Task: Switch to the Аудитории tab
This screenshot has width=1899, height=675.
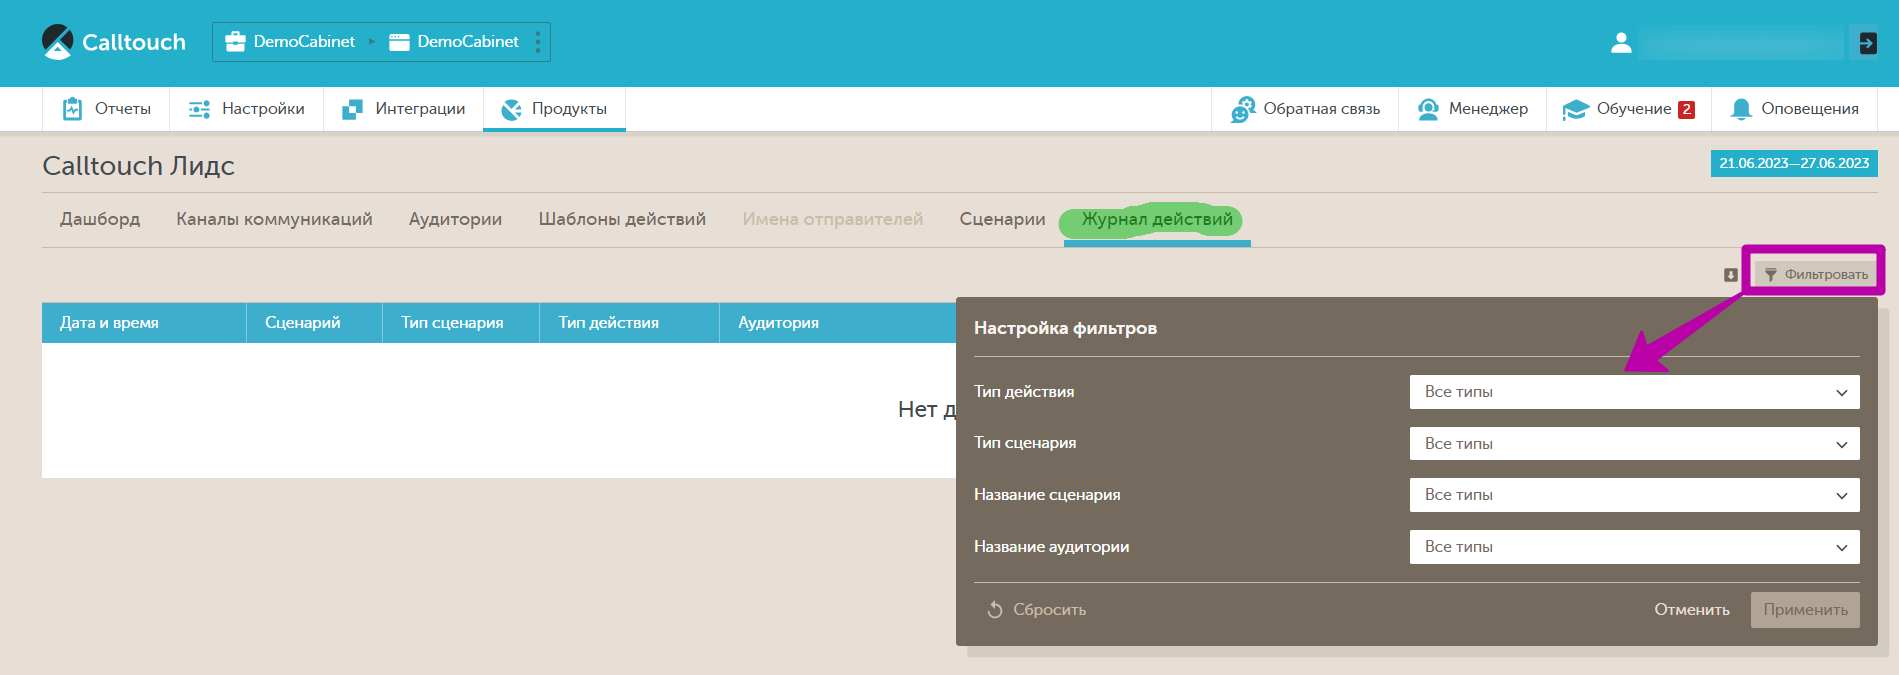Action: coord(455,219)
